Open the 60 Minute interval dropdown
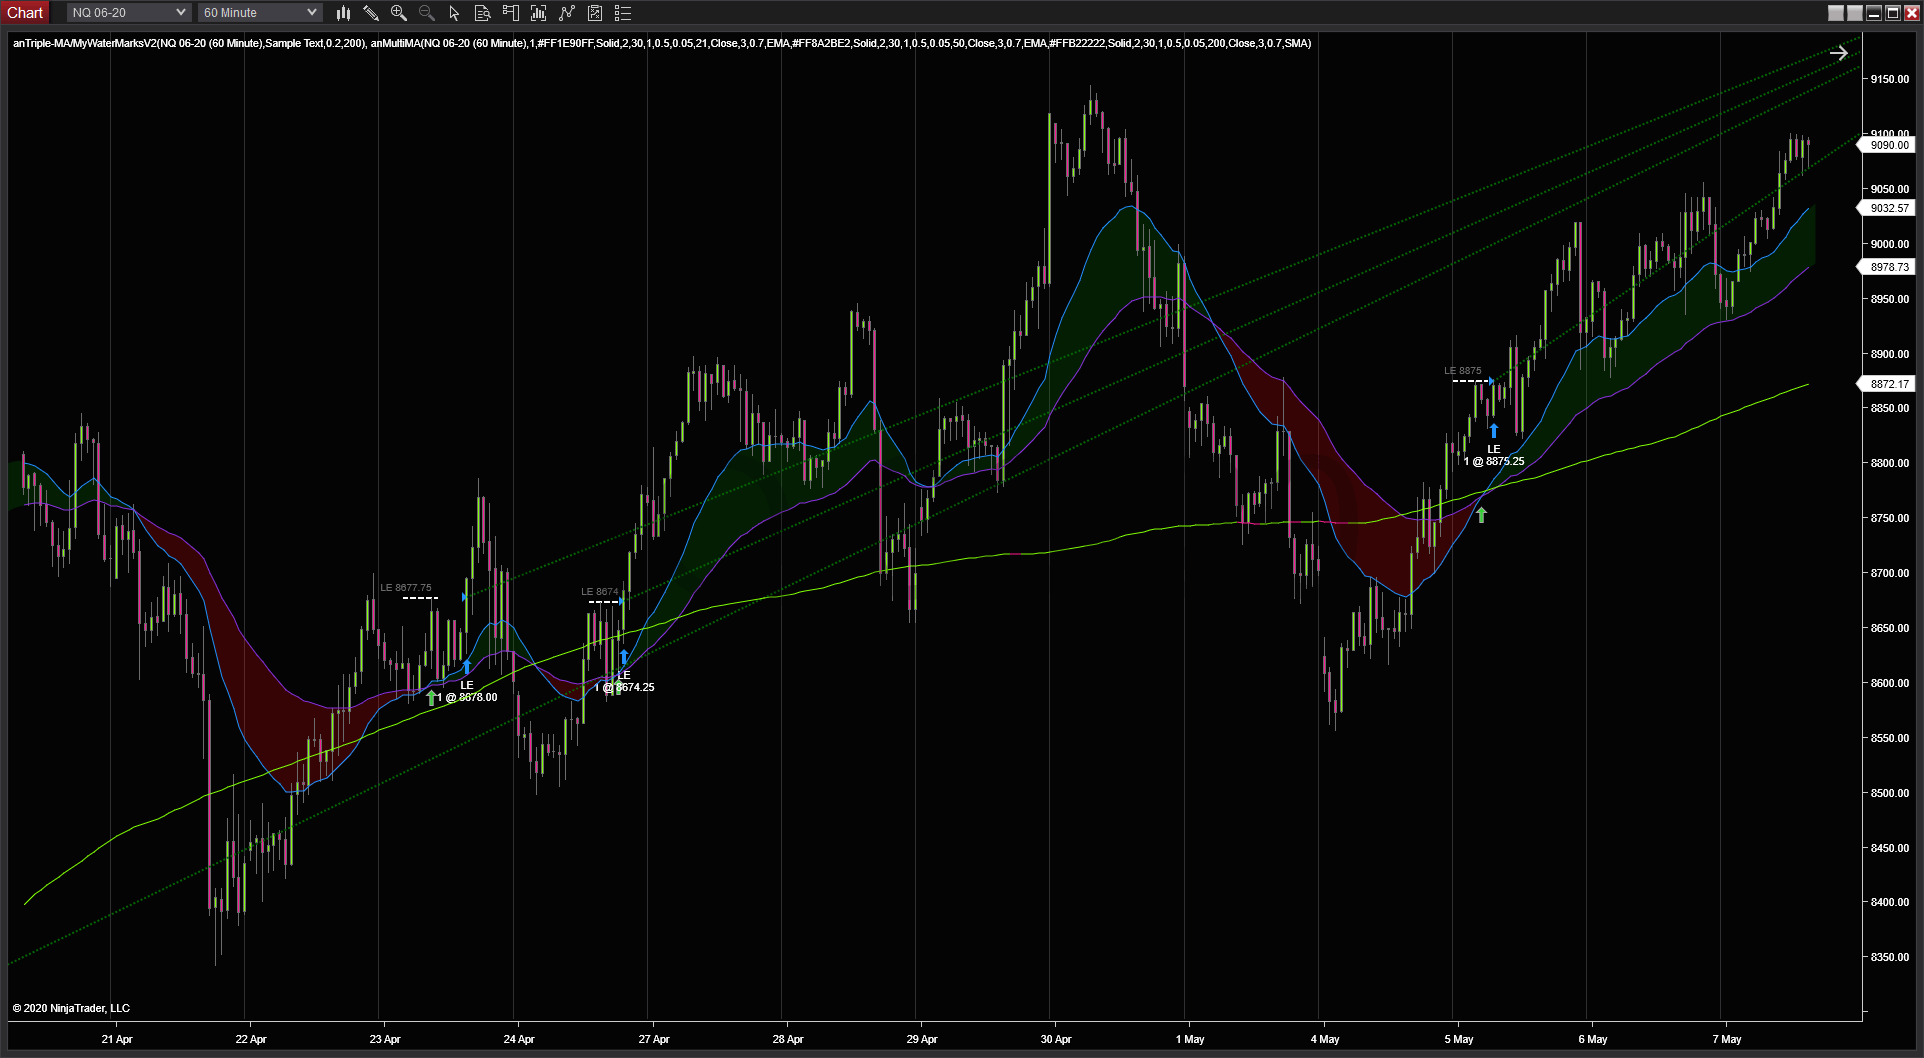The width and height of the screenshot is (1924, 1058). [258, 12]
